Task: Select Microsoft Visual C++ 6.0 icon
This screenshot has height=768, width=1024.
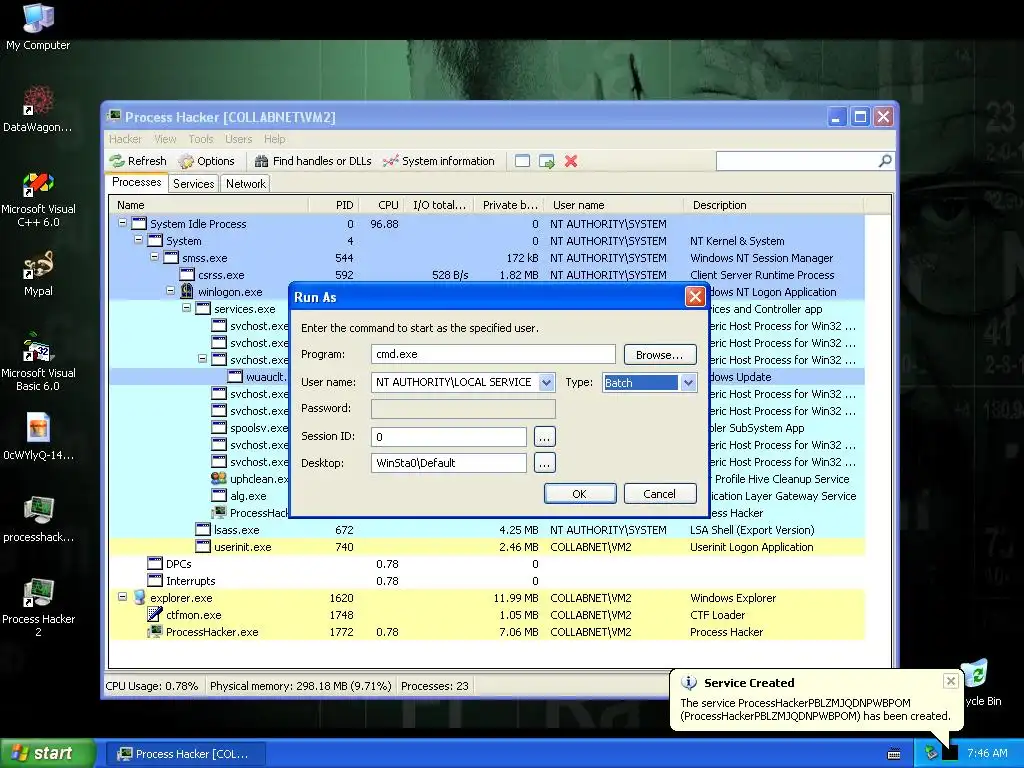Action: coord(38,199)
